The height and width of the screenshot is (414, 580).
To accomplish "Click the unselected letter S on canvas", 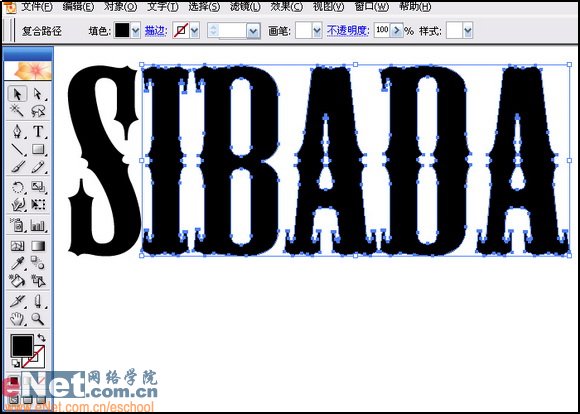I will pyautogui.click(x=105, y=161).
